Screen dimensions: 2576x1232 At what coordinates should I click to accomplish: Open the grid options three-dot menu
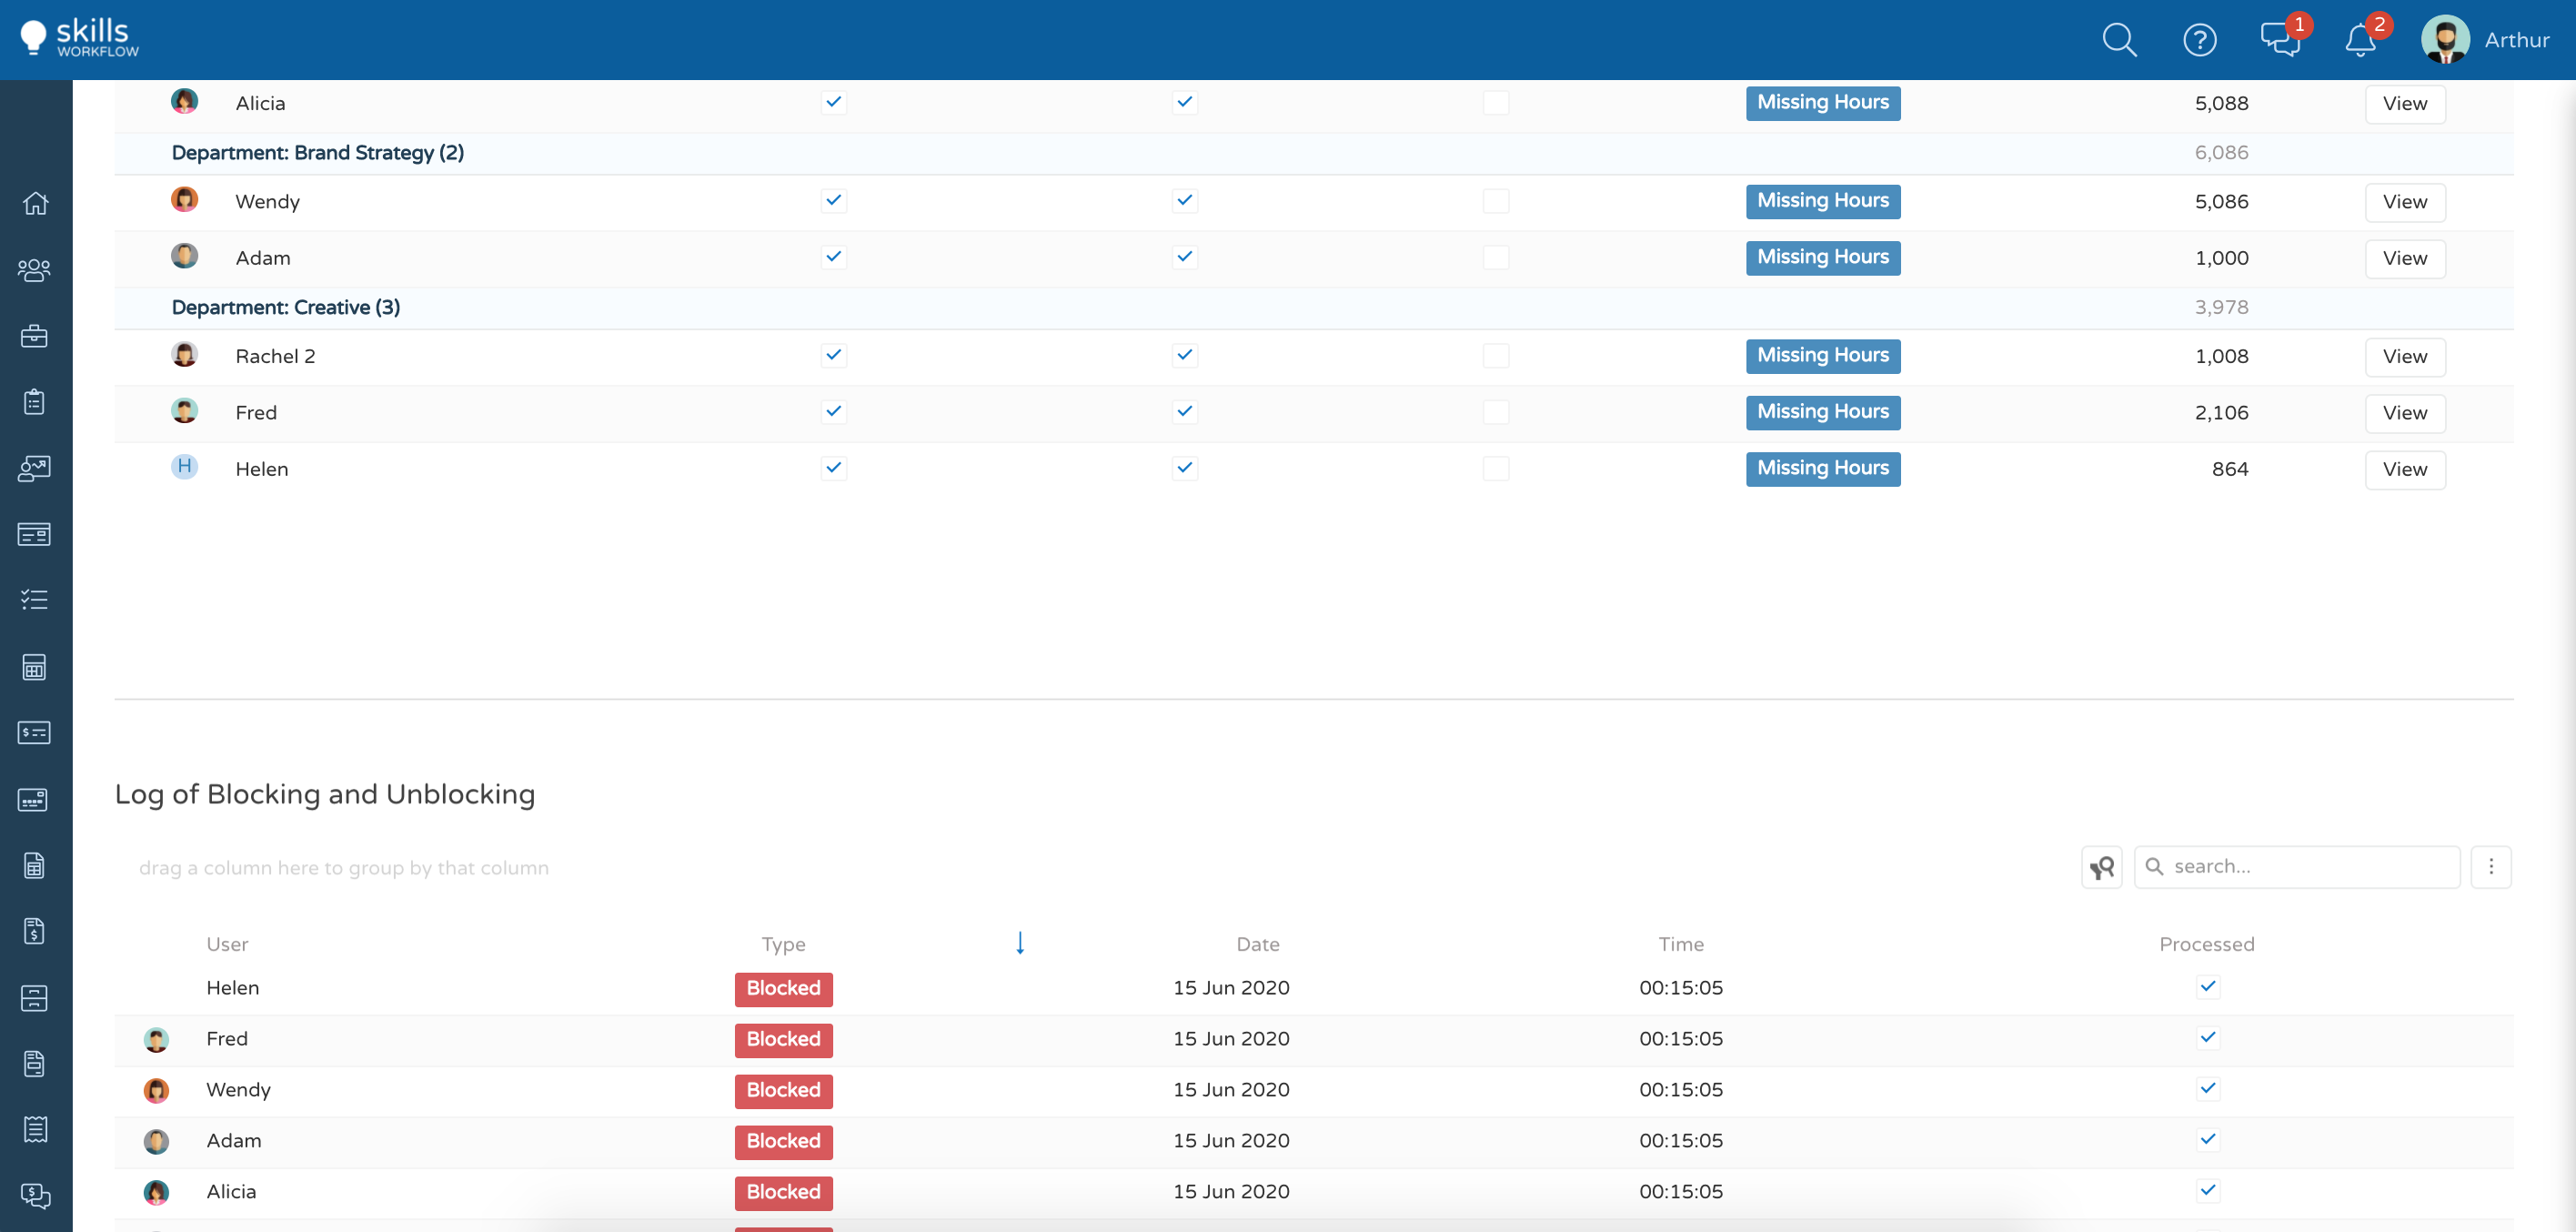[2492, 867]
